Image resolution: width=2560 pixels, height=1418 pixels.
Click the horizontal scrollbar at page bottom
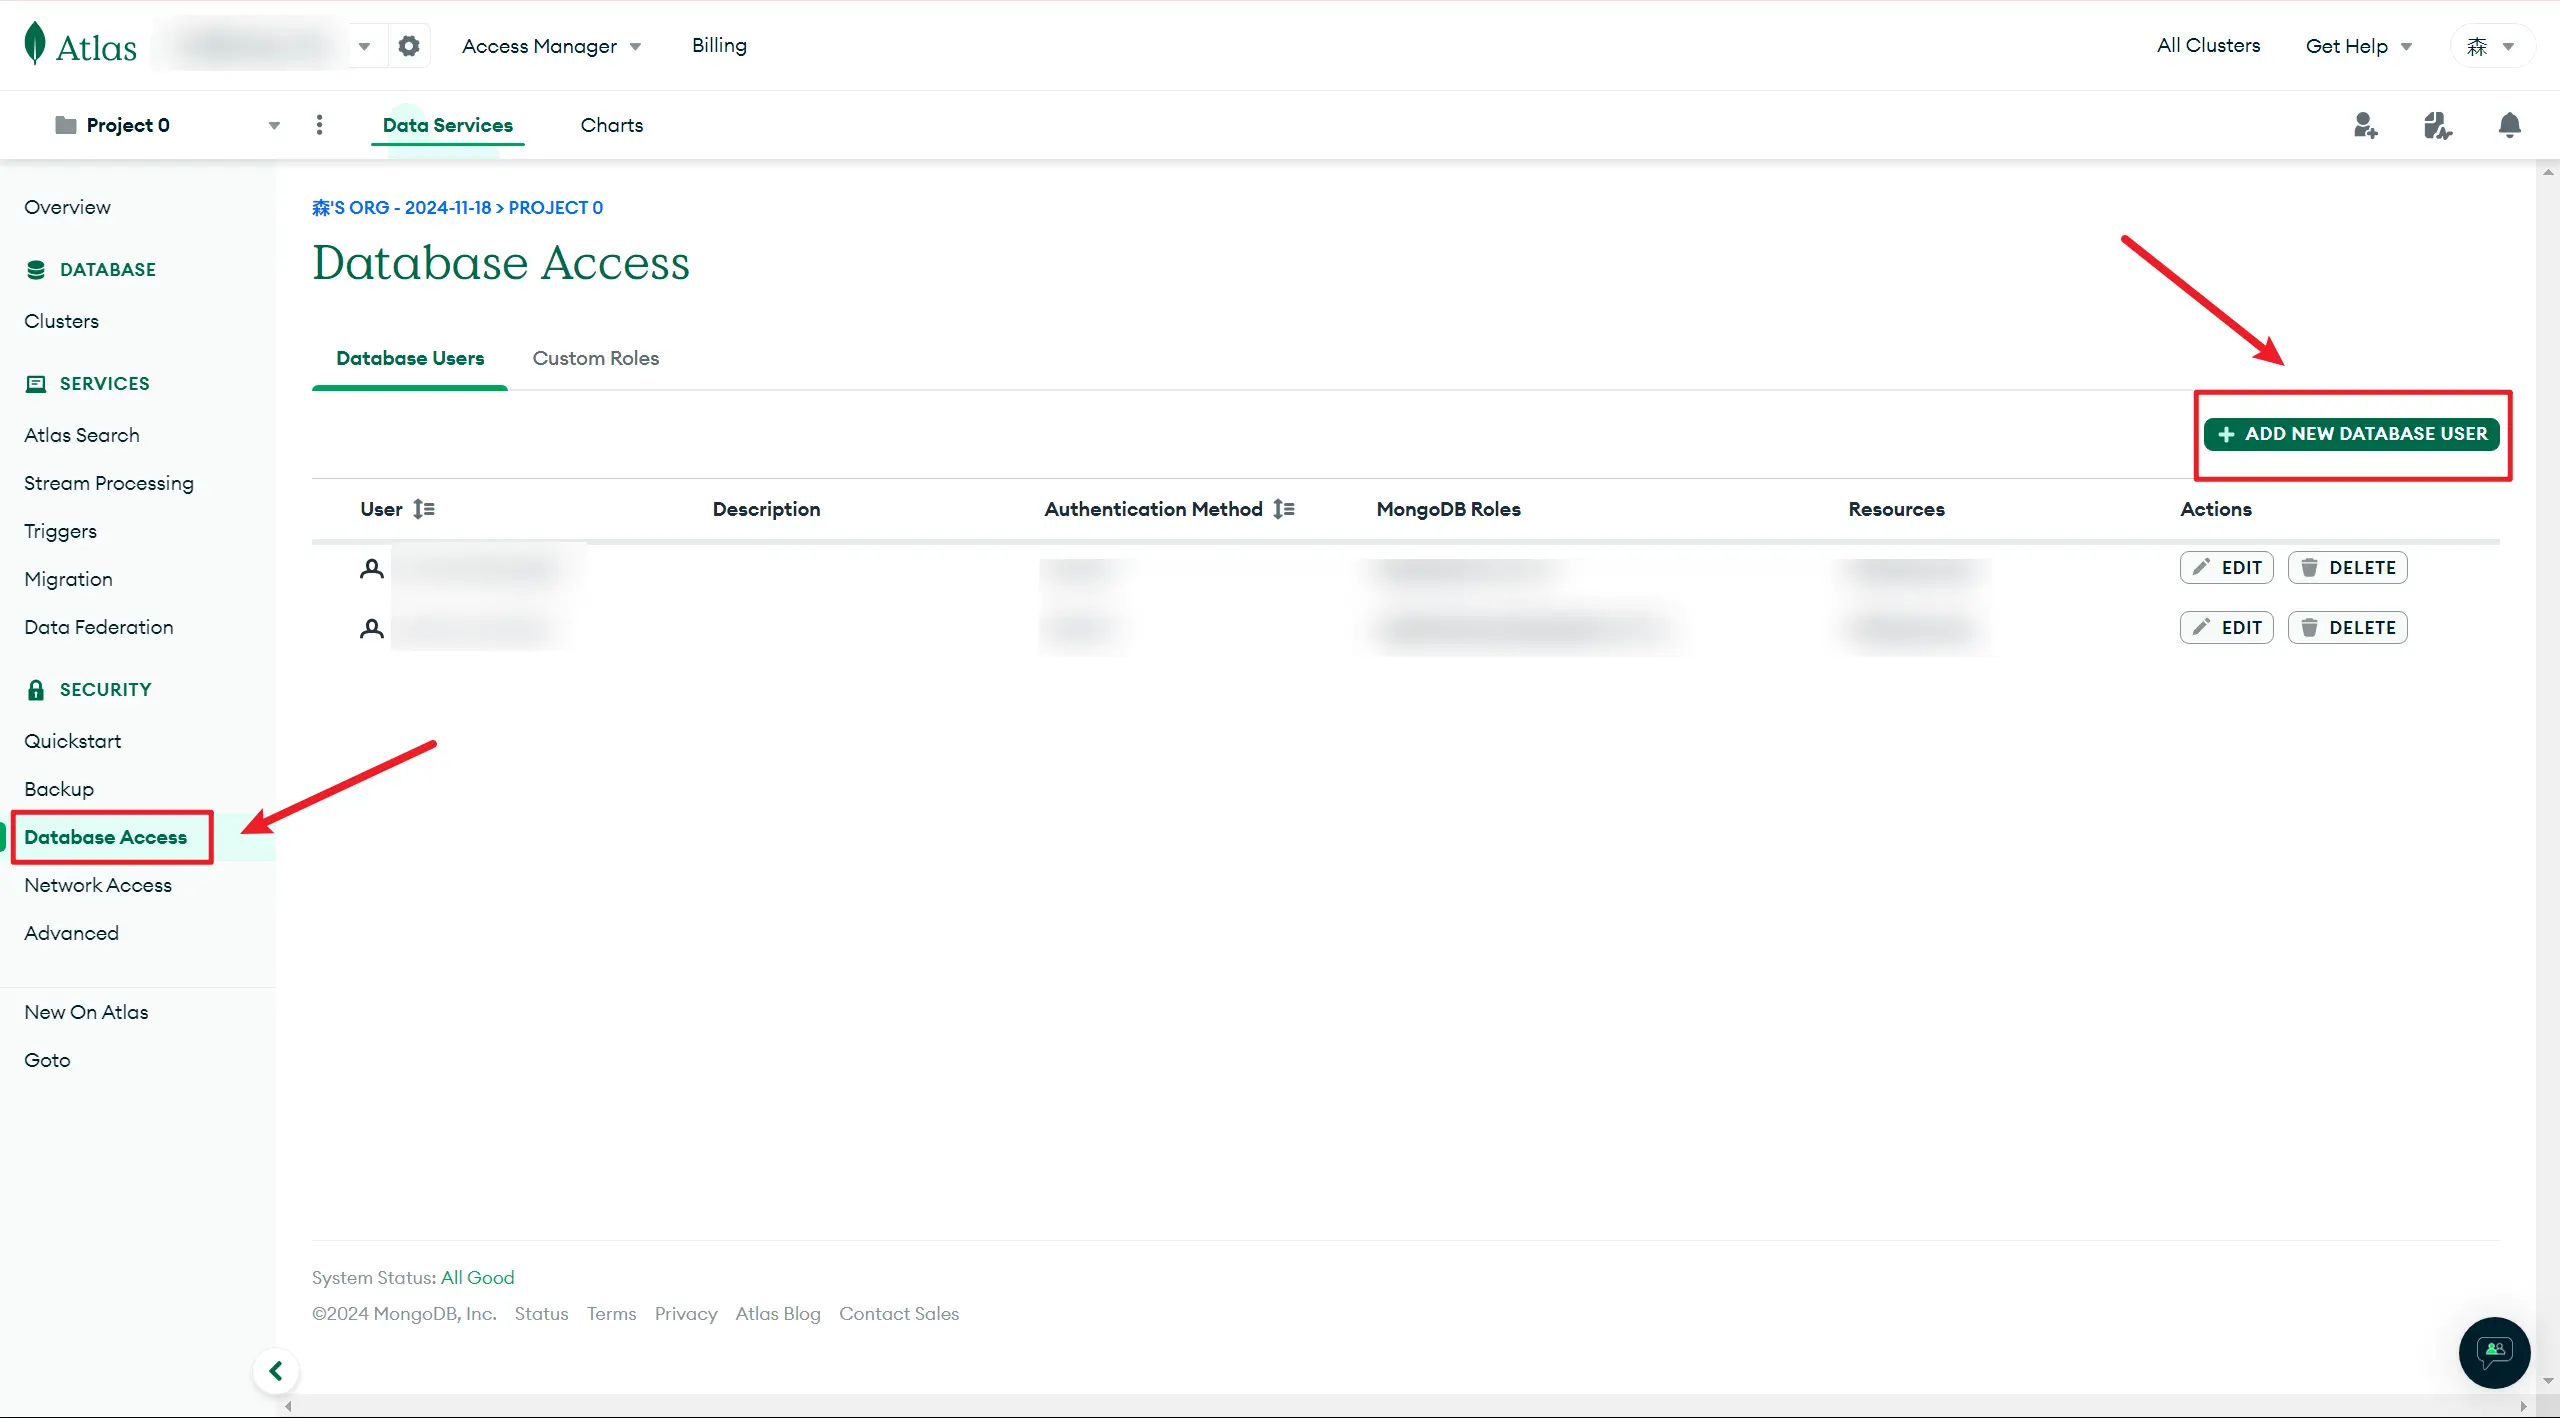point(1400,1406)
